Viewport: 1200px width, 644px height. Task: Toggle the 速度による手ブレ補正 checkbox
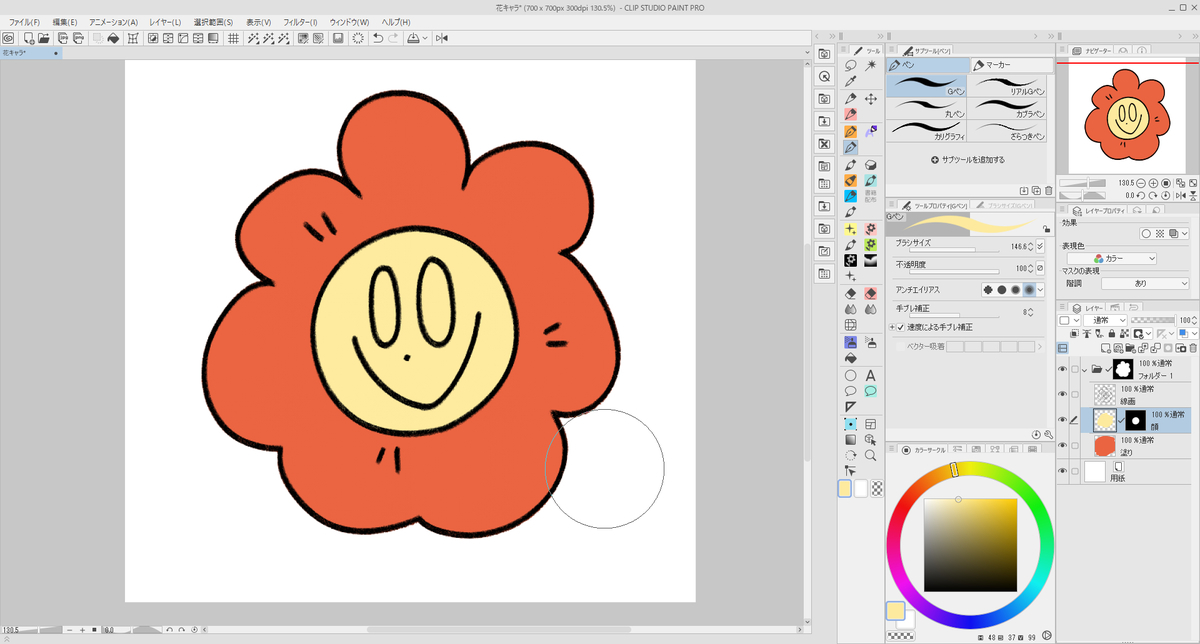coord(900,327)
